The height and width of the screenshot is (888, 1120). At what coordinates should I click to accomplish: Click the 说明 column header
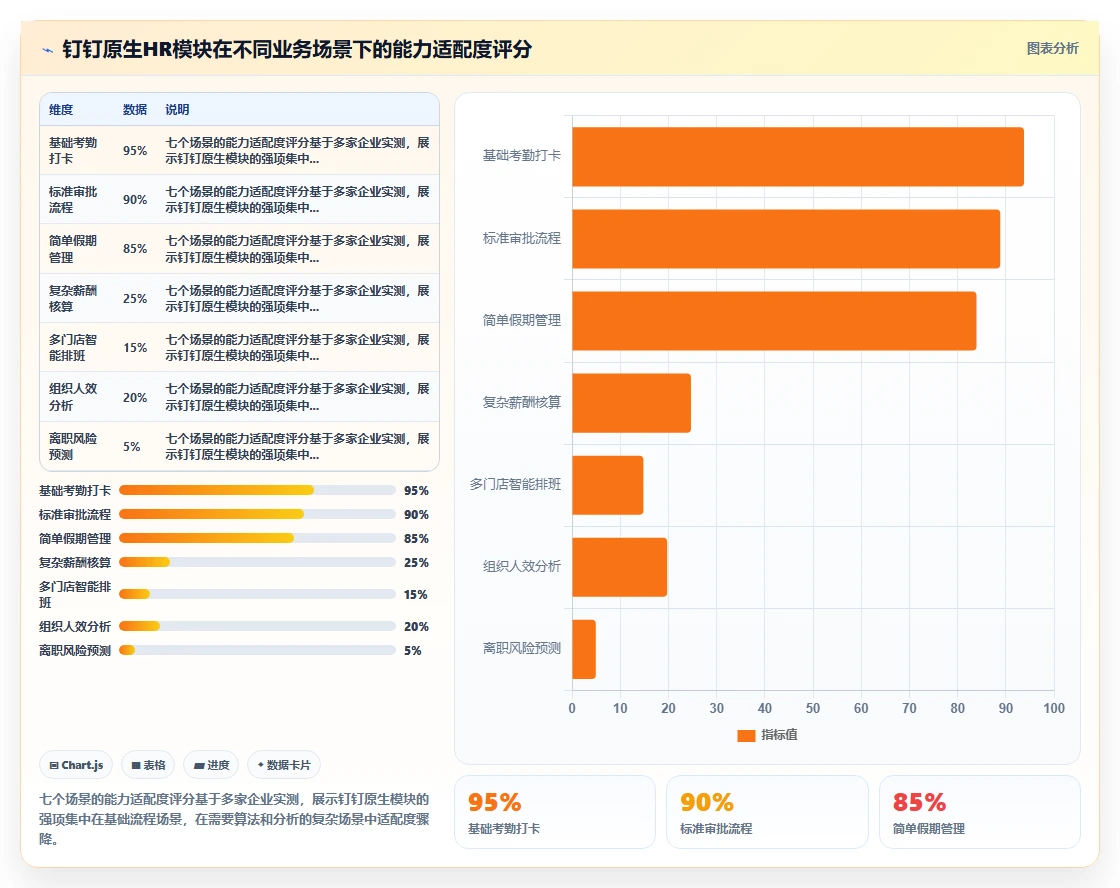point(177,109)
